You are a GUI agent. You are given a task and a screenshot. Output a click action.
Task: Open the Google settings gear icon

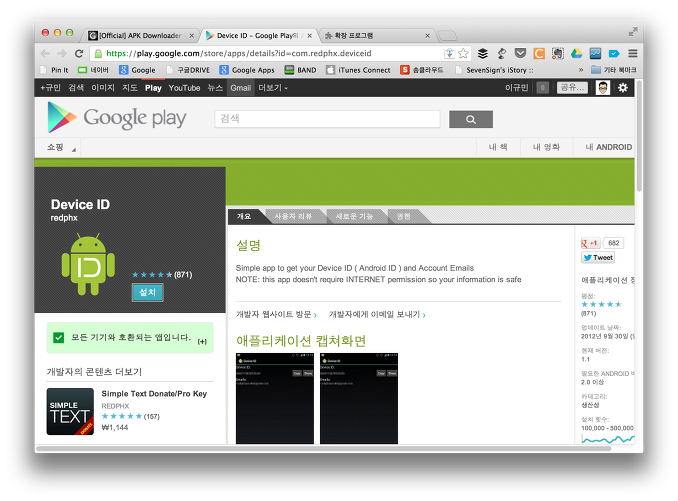click(x=623, y=88)
